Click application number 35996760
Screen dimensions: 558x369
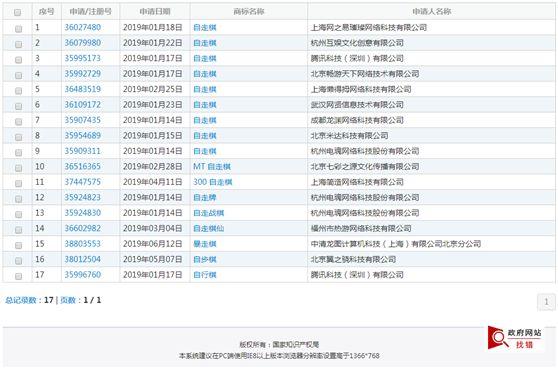pos(83,275)
